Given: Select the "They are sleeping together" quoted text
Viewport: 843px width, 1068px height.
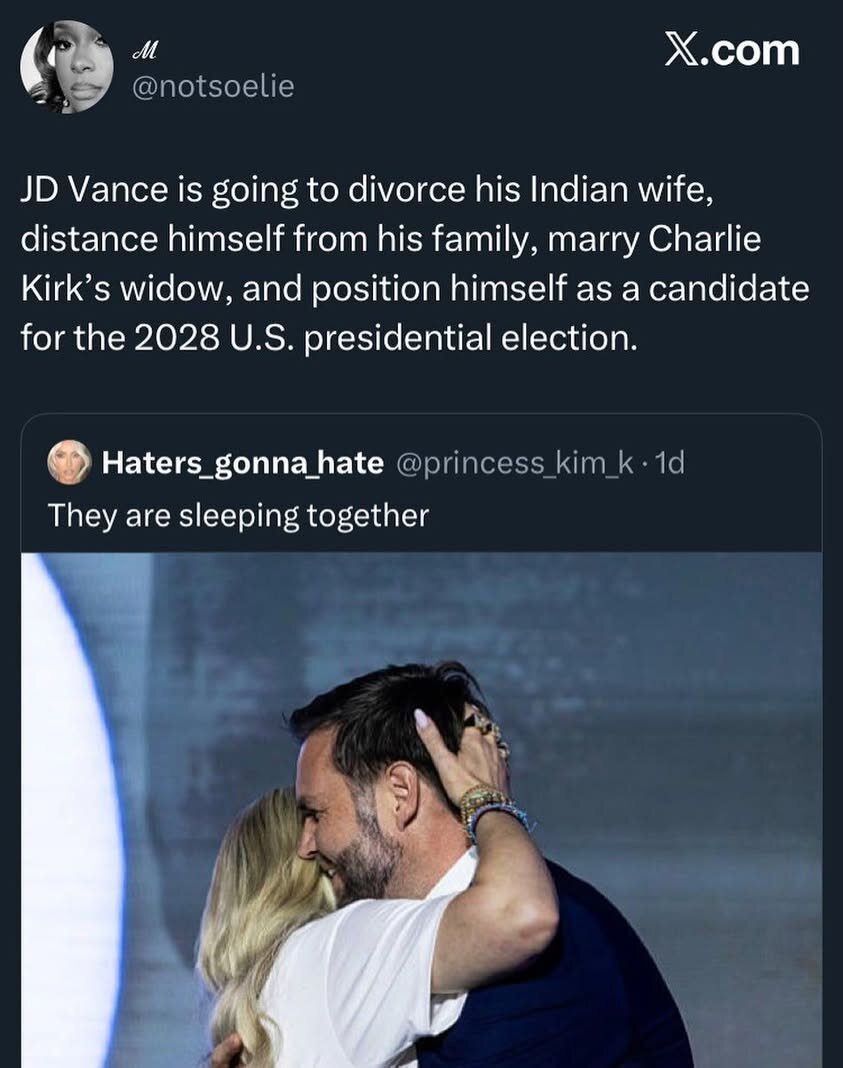Looking at the screenshot, I should [x=238, y=515].
